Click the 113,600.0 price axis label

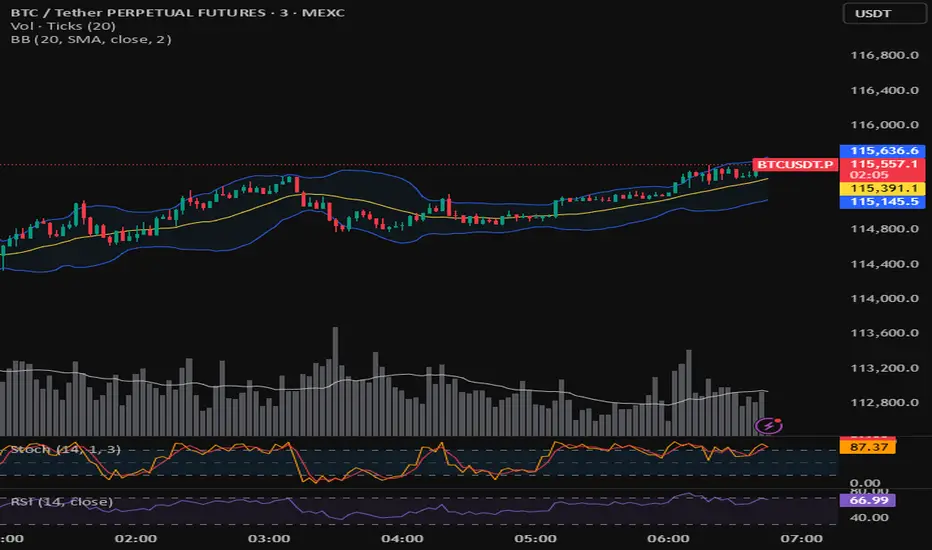885,333
